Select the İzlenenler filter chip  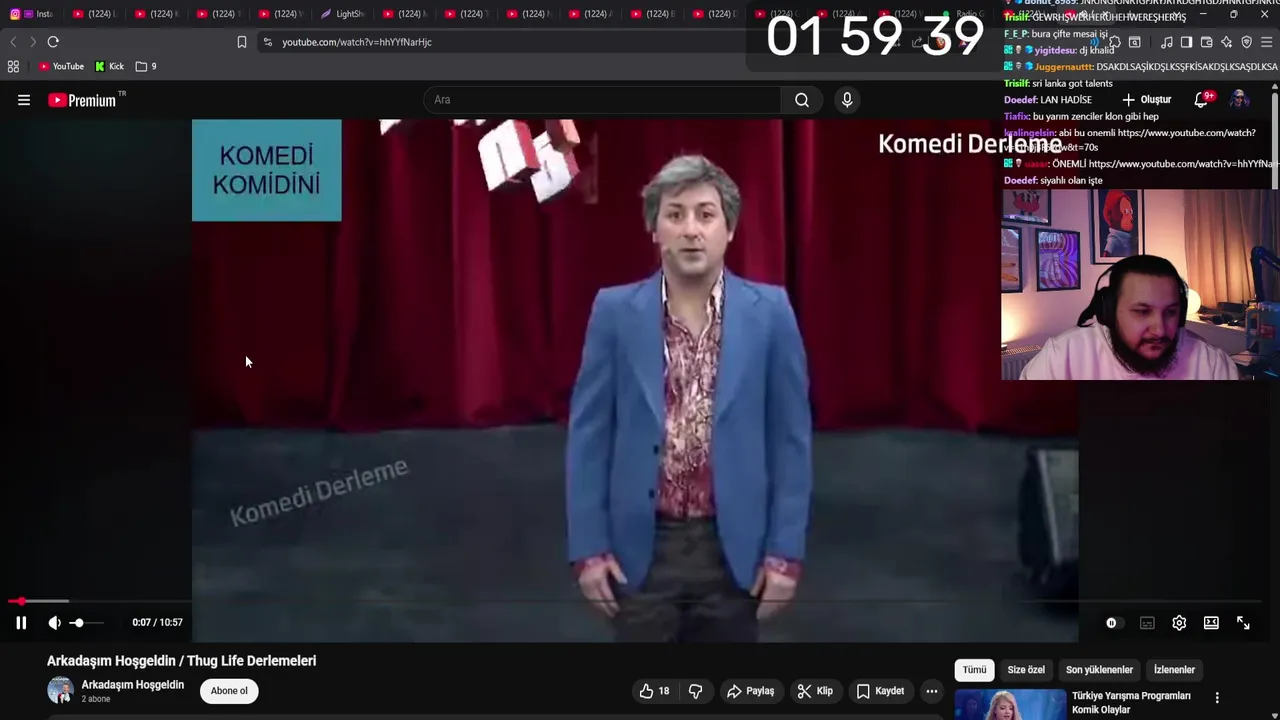tap(1174, 670)
